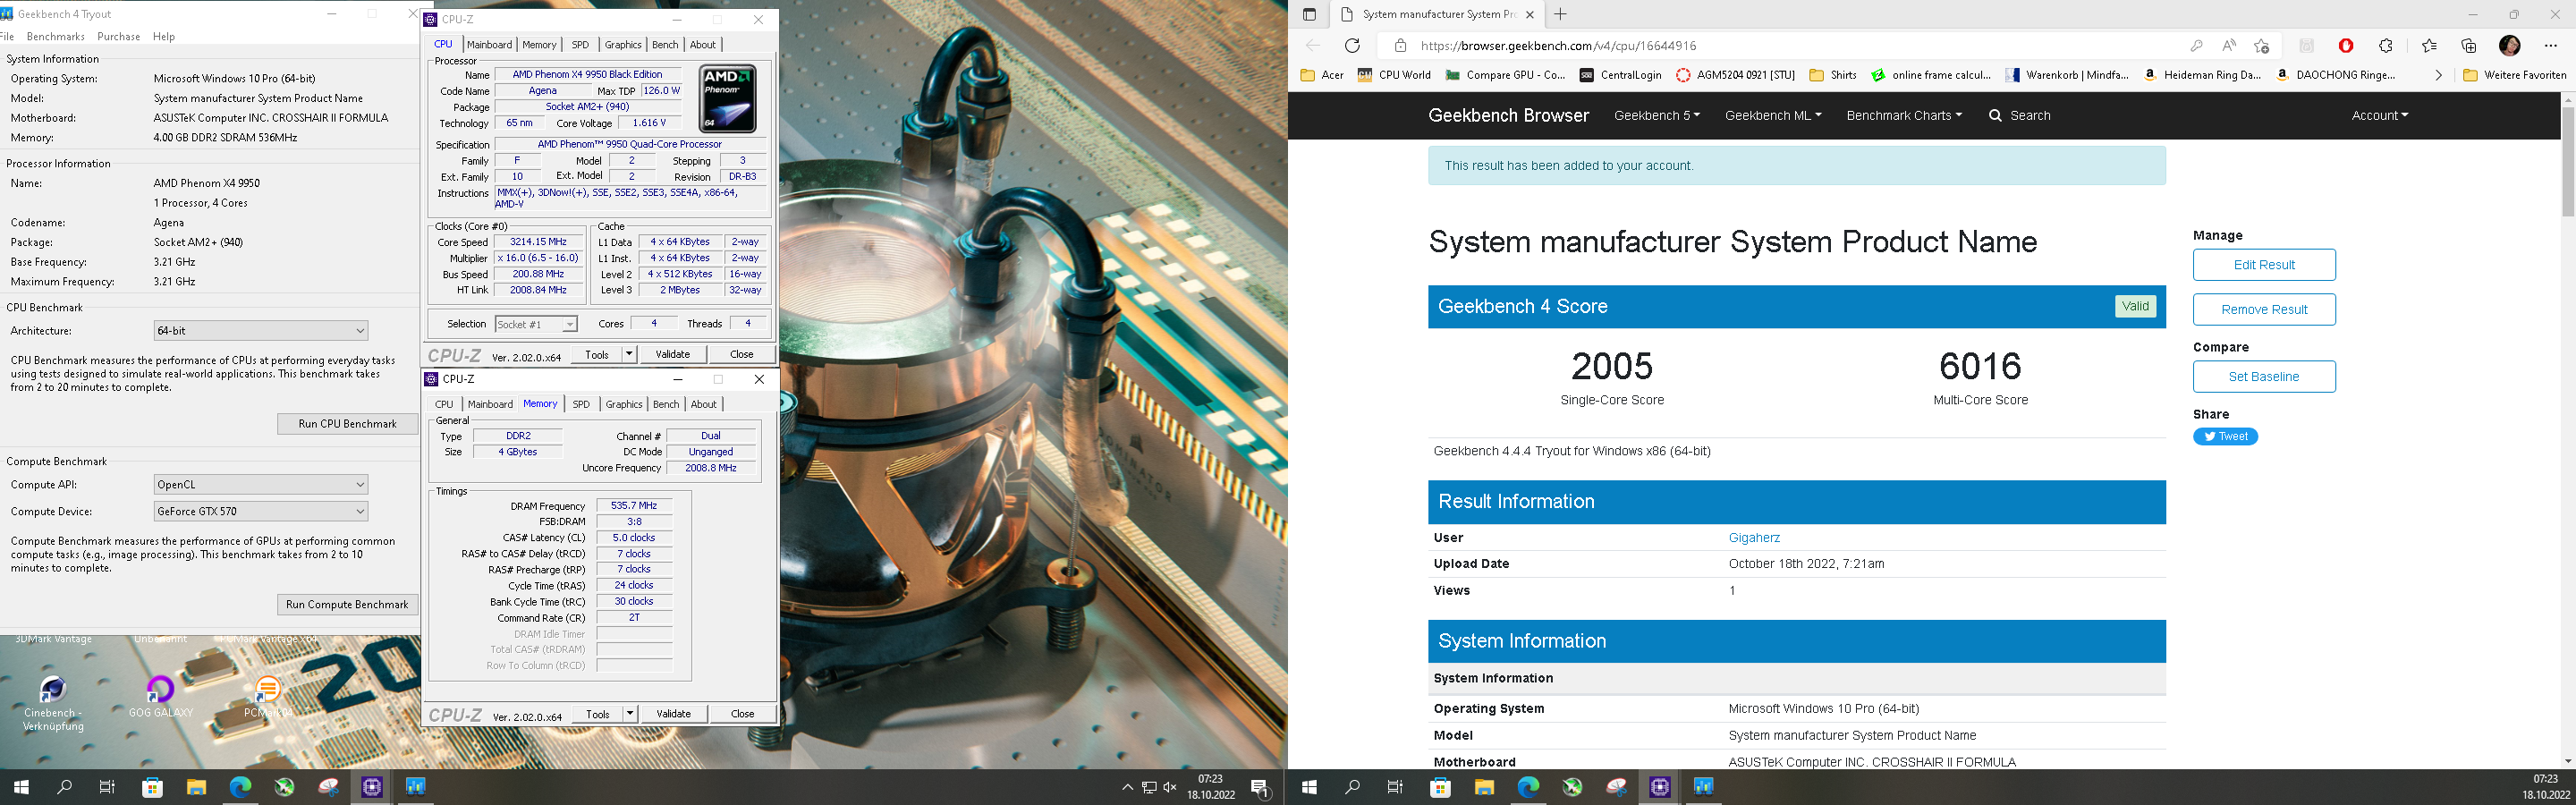This screenshot has height=805, width=2576.
Task: Open Weitere Favoriten folder
Action: tap(2515, 75)
